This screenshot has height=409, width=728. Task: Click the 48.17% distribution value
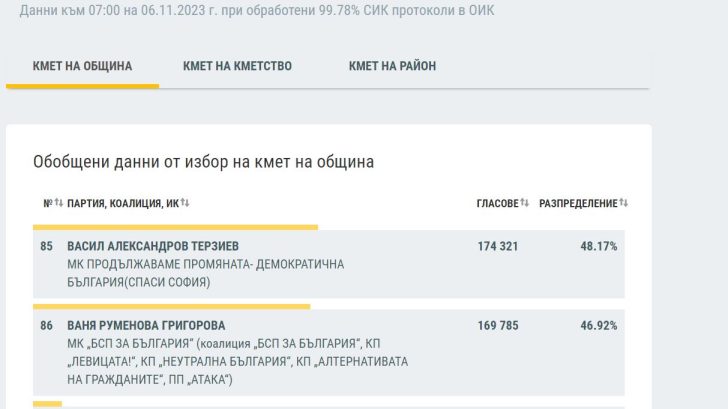(x=599, y=246)
